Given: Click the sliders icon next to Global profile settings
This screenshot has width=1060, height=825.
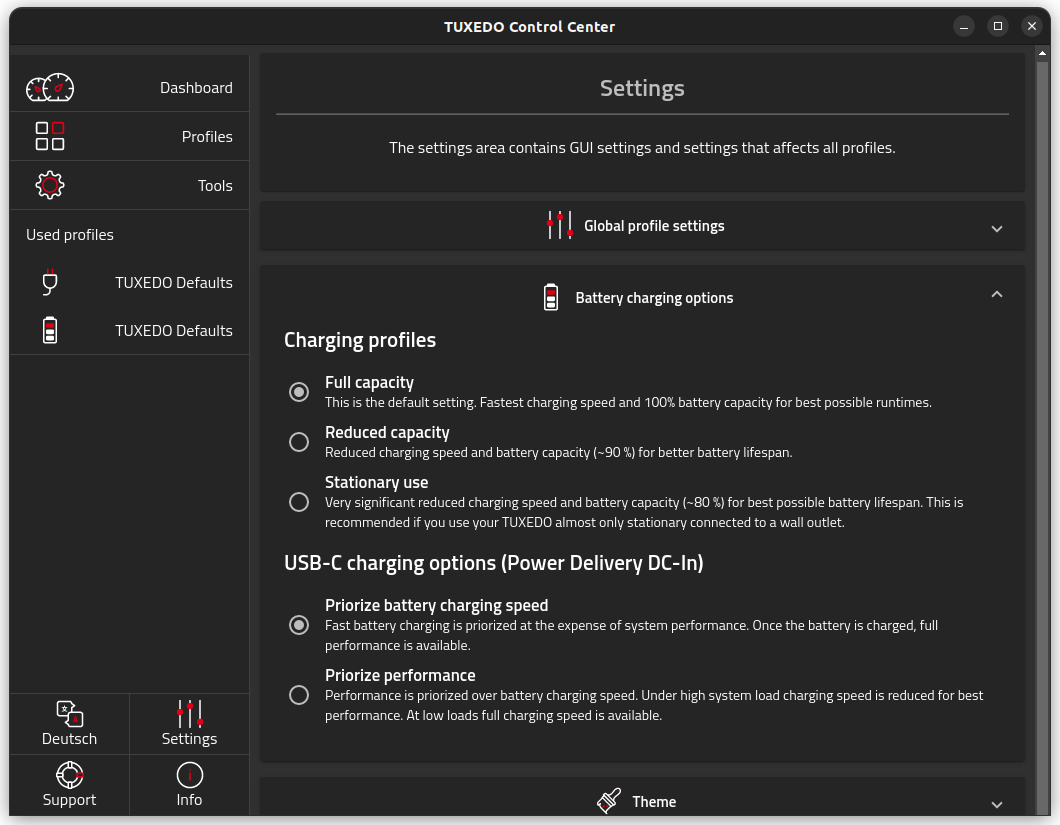Looking at the screenshot, I should coord(559,225).
